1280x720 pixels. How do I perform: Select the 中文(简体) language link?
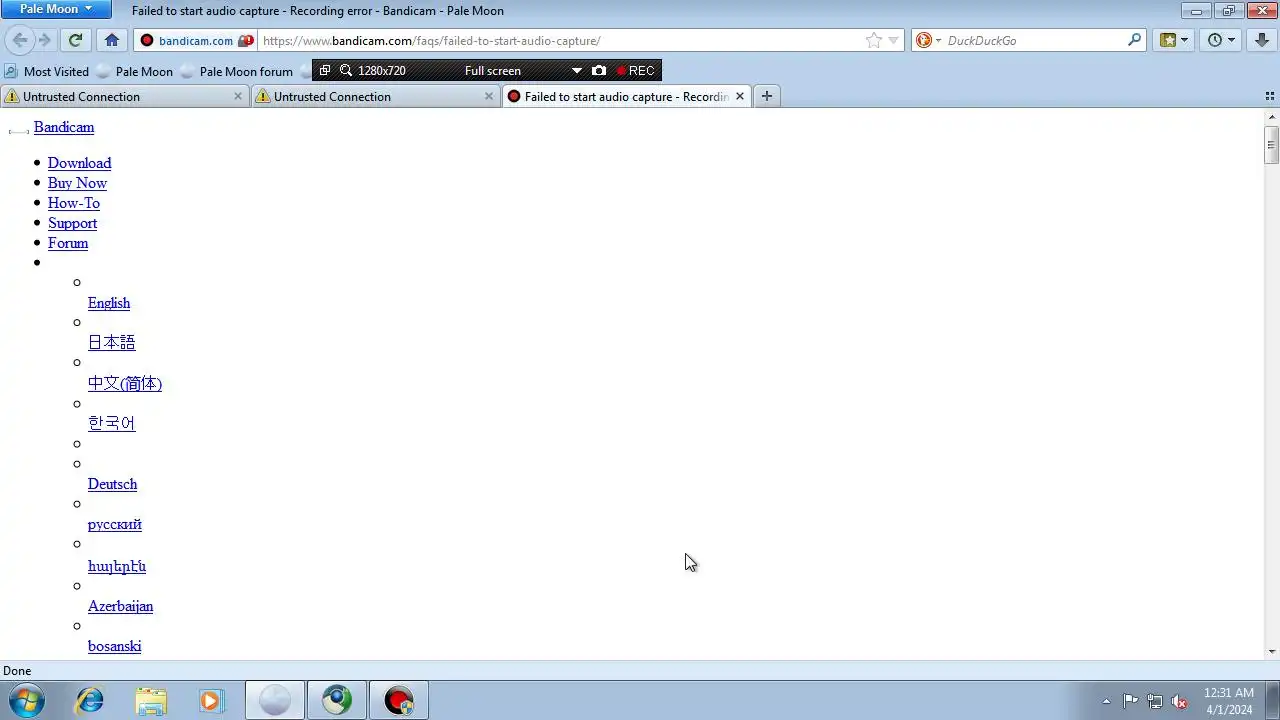point(125,383)
